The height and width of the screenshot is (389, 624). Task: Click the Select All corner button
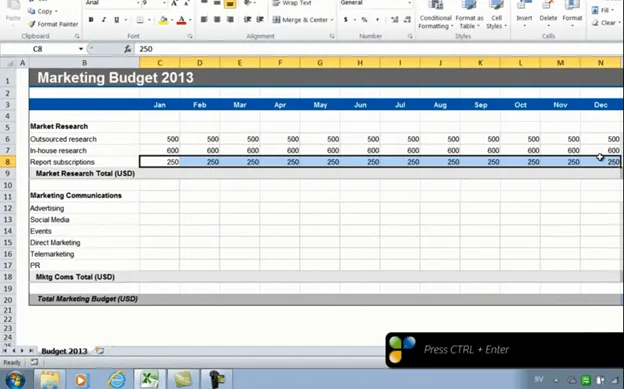pos(8,63)
